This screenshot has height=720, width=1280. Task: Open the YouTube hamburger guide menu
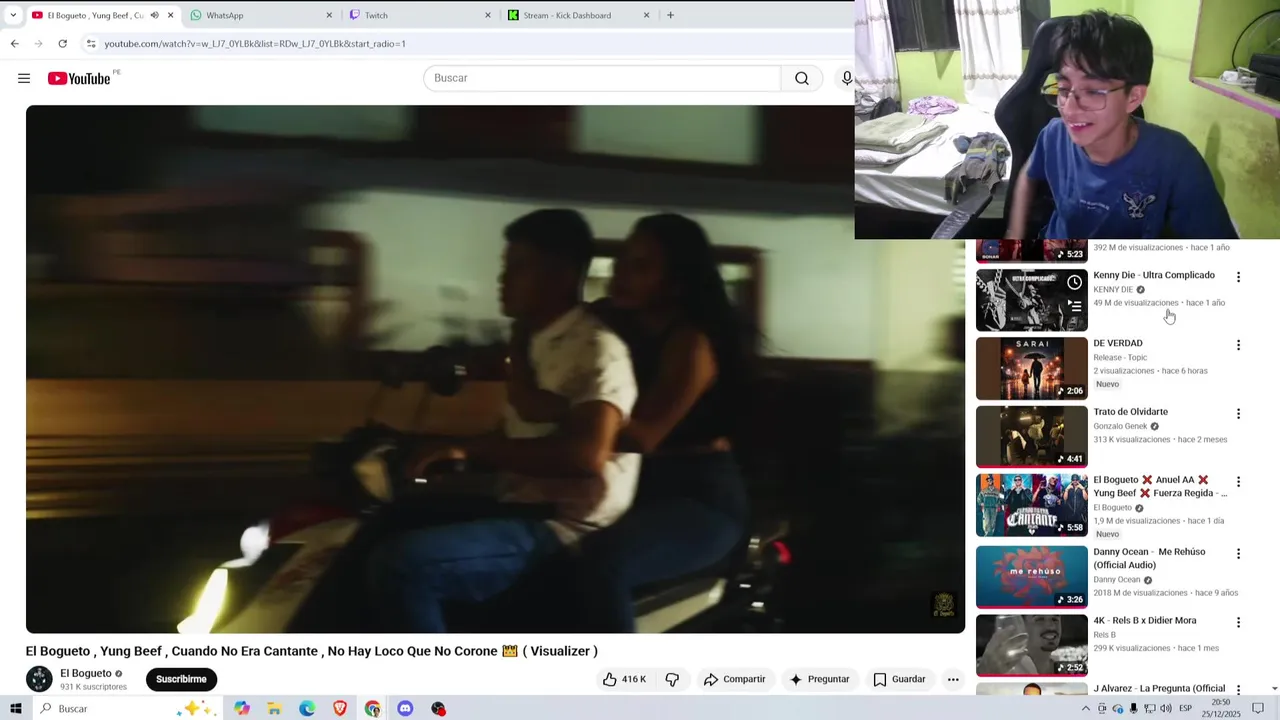pos(24,78)
